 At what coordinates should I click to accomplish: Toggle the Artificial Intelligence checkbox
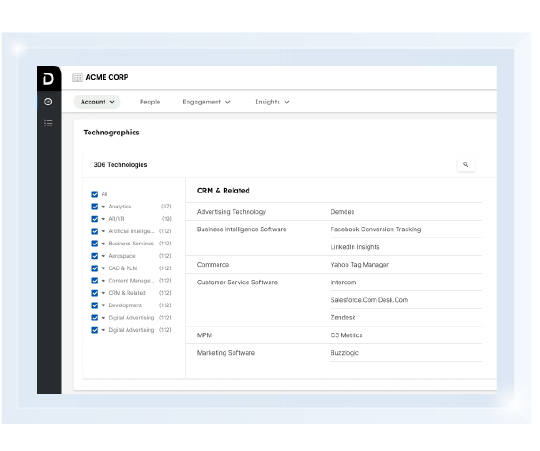click(x=95, y=231)
